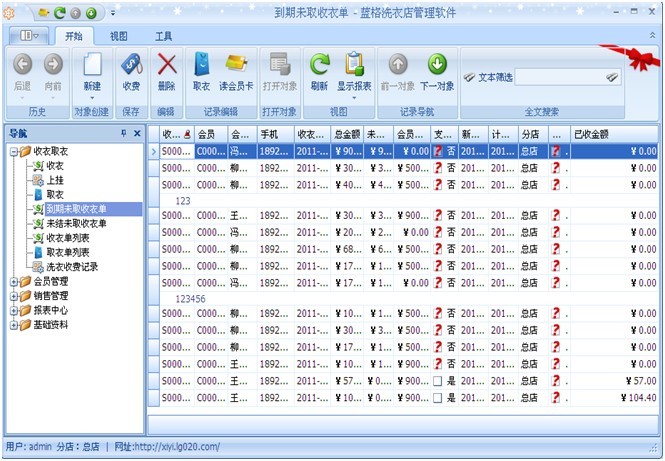Viewport: 665px width, 461px height.
Task: Sort by the 总金额 column header
Action: click(347, 134)
